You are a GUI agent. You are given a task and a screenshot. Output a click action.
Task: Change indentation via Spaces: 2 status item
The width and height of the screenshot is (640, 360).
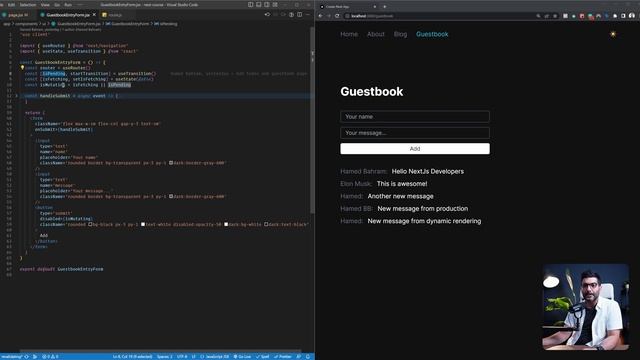tap(164, 356)
